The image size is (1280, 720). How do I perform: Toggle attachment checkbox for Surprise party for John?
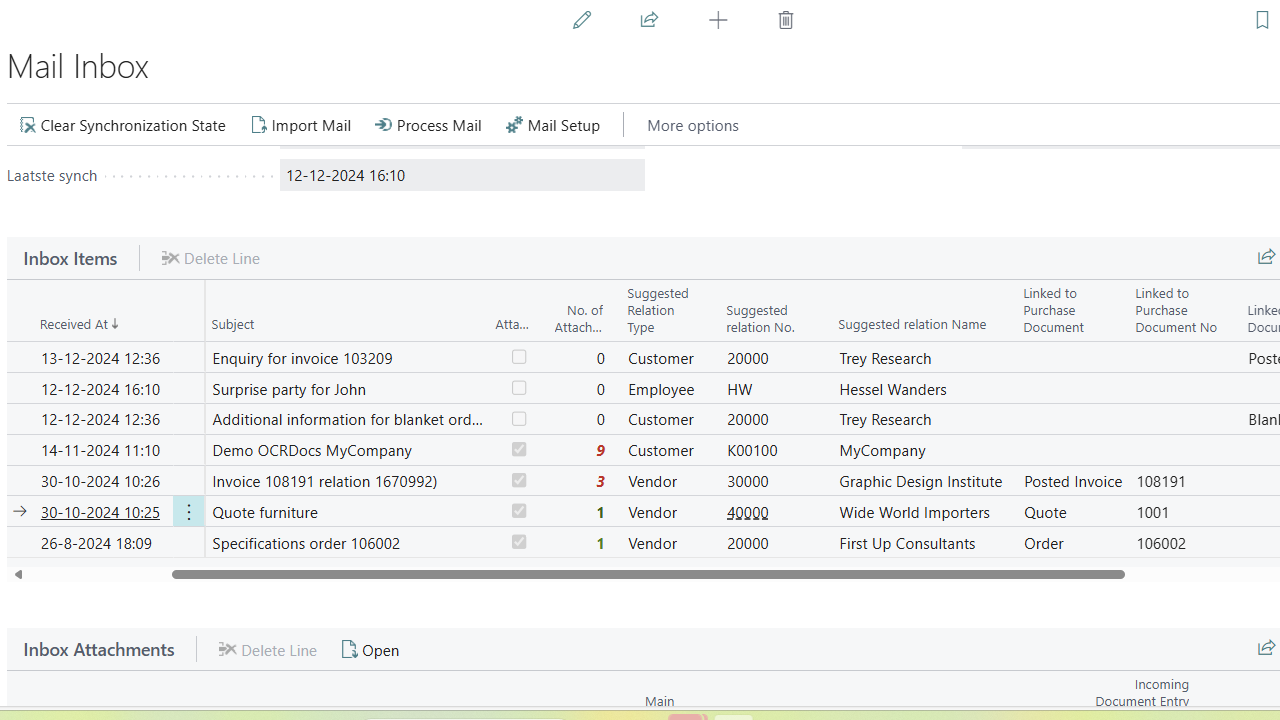tap(519, 388)
